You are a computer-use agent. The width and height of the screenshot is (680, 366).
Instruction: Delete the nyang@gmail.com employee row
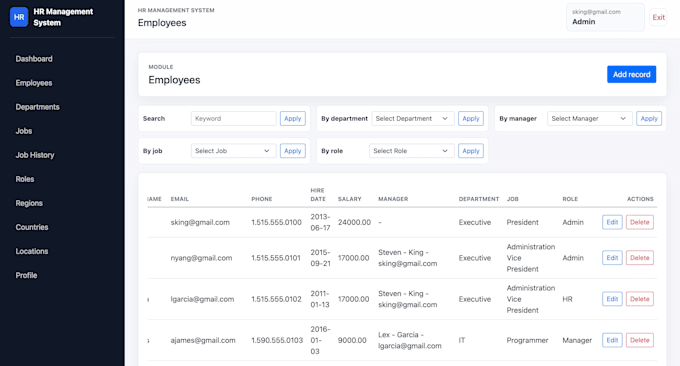(640, 258)
